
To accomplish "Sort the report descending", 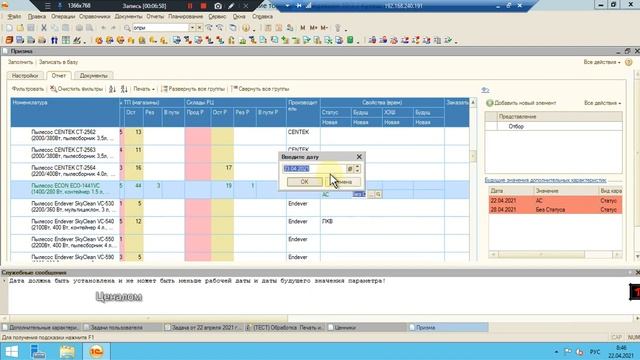I will click(x=124, y=89).
